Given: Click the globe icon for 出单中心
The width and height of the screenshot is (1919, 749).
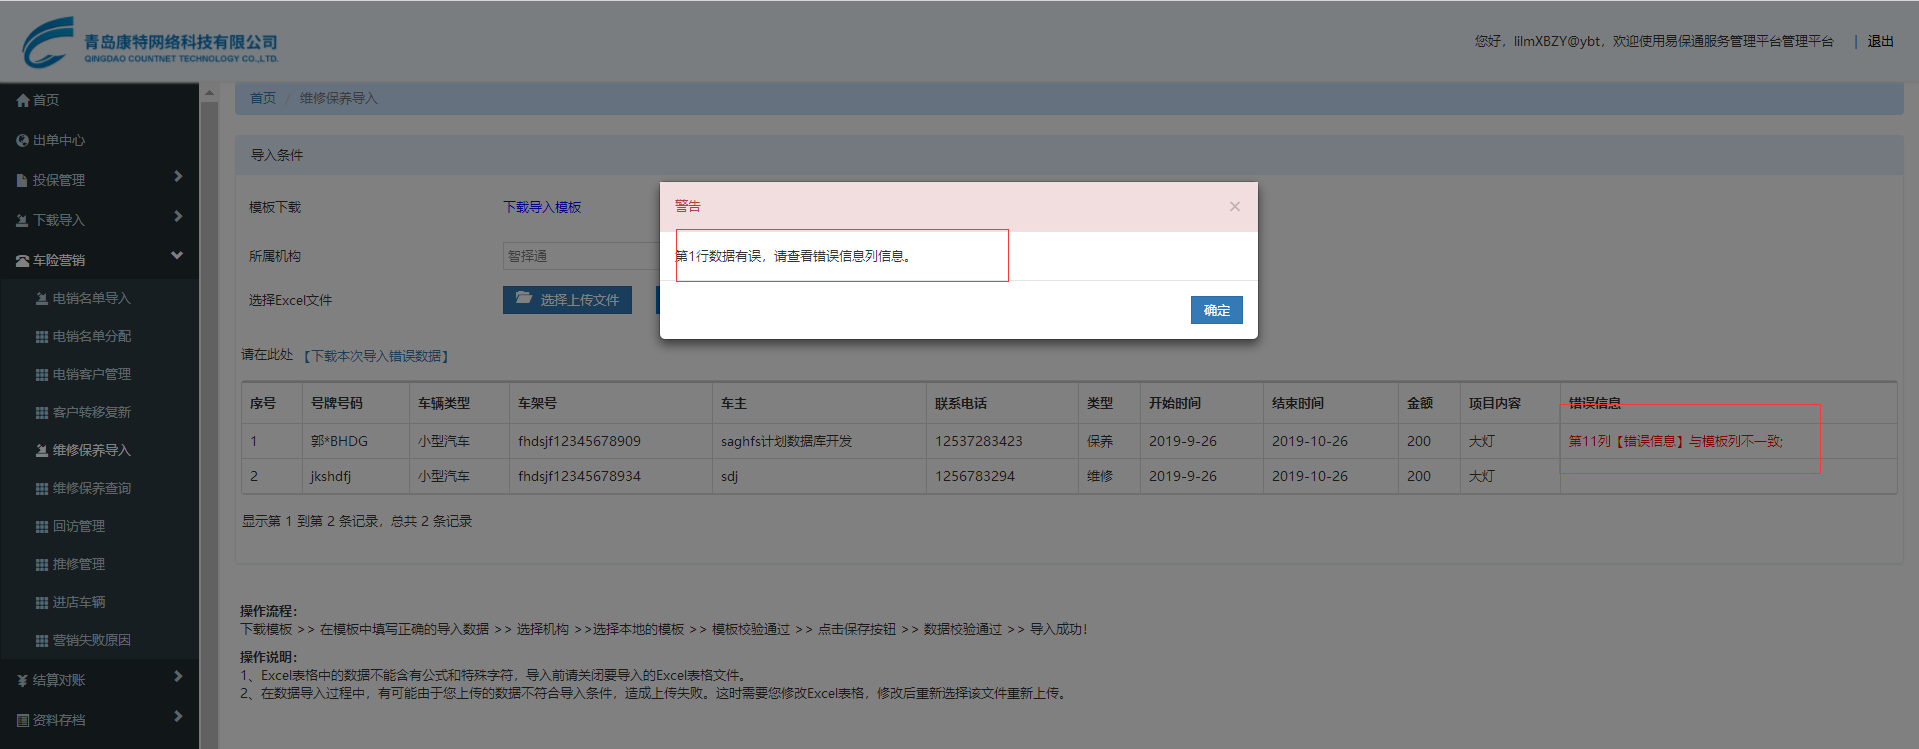Looking at the screenshot, I should click(22, 140).
